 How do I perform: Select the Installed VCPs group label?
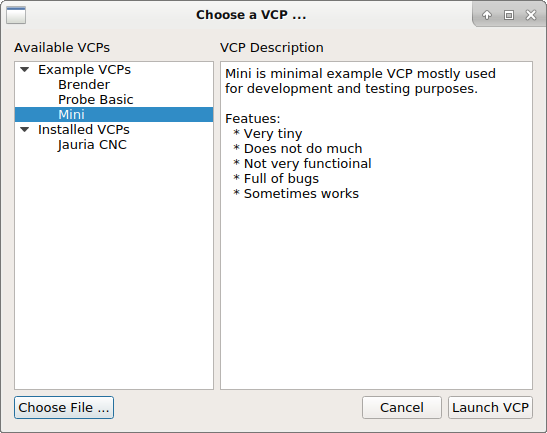coord(84,129)
